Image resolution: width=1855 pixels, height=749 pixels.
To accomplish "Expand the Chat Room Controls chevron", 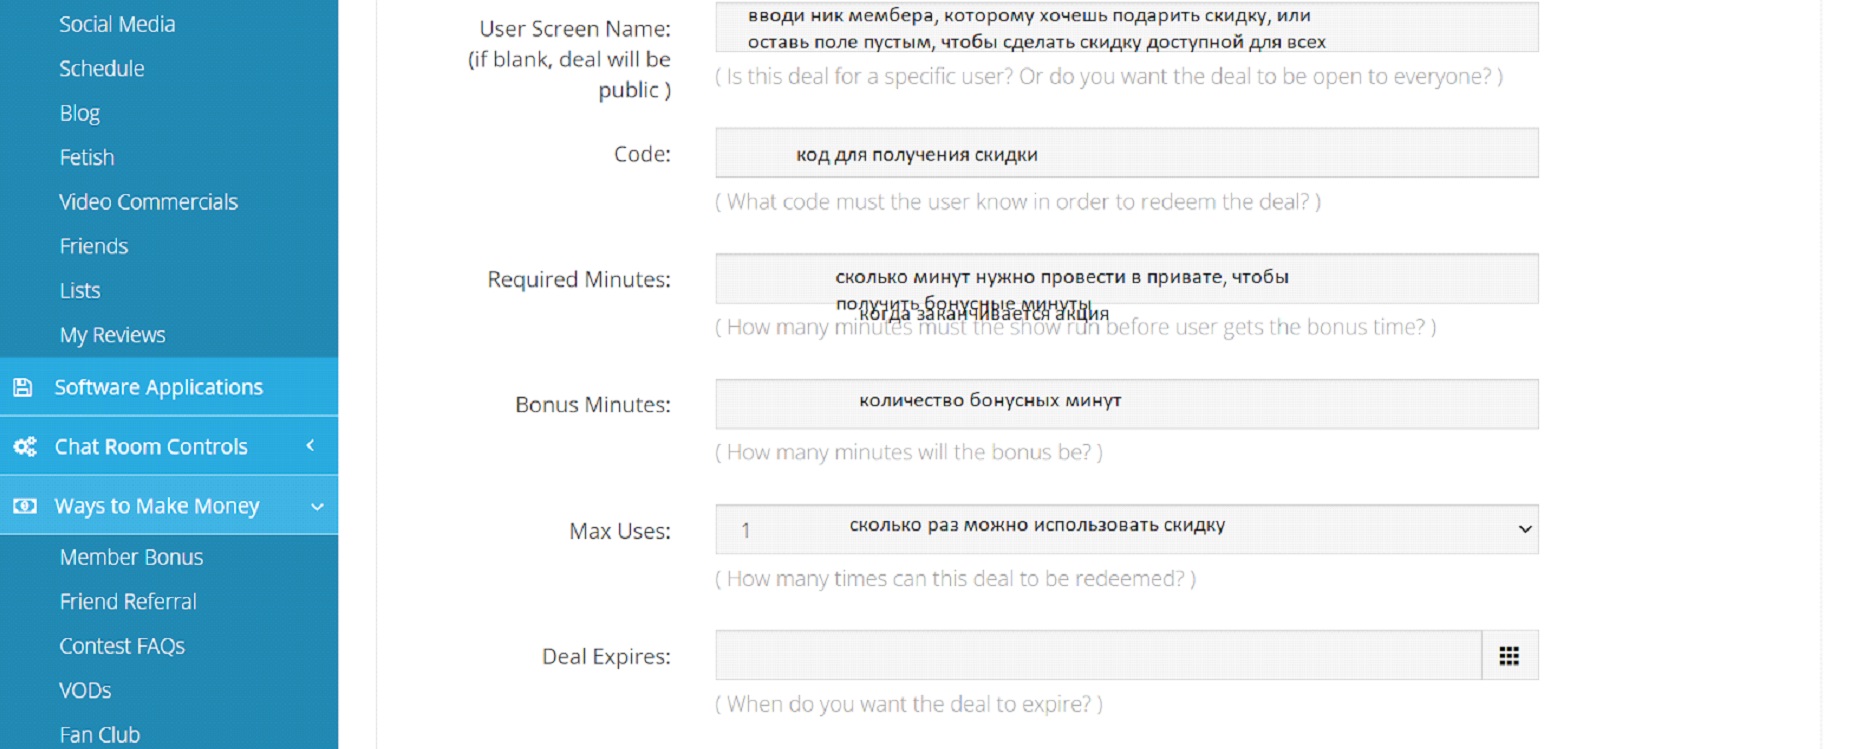I will coord(310,445).
